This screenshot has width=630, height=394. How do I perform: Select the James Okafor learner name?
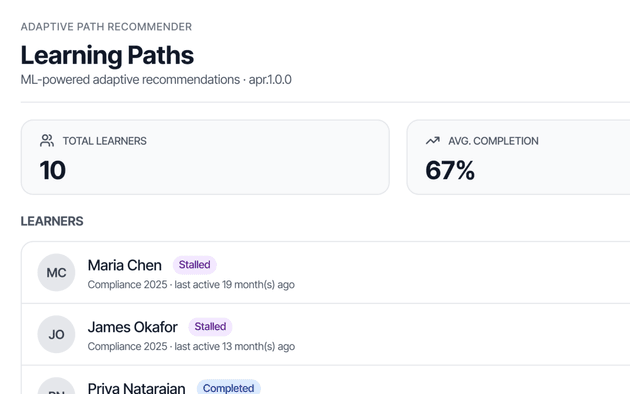click(133, 327)
